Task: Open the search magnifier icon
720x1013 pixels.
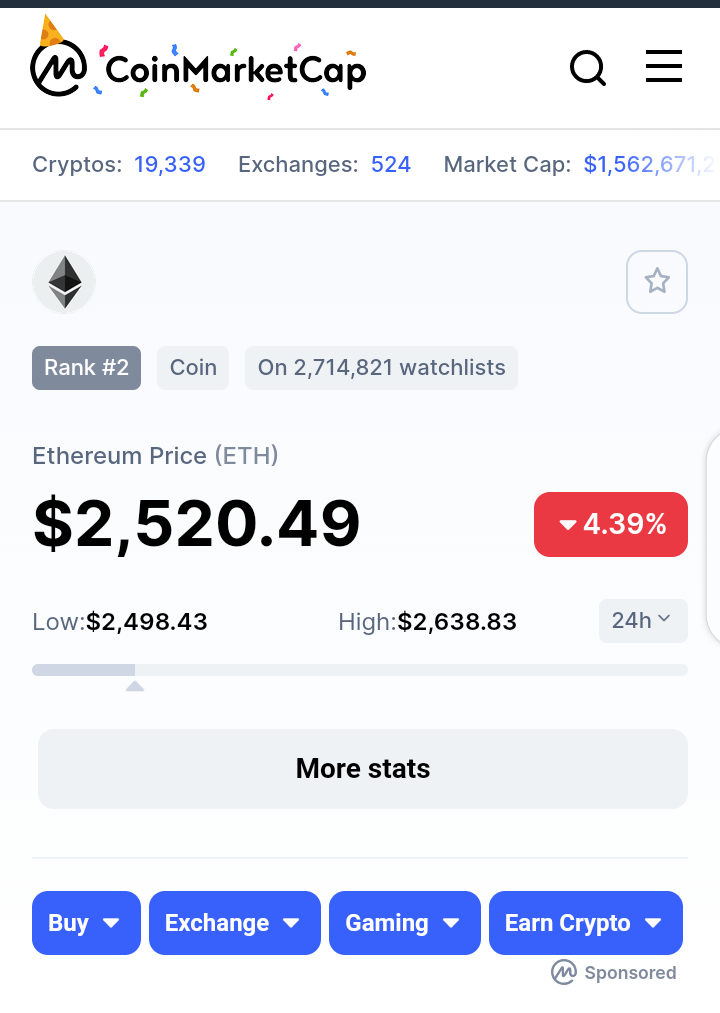Action: tap(588, 68)
